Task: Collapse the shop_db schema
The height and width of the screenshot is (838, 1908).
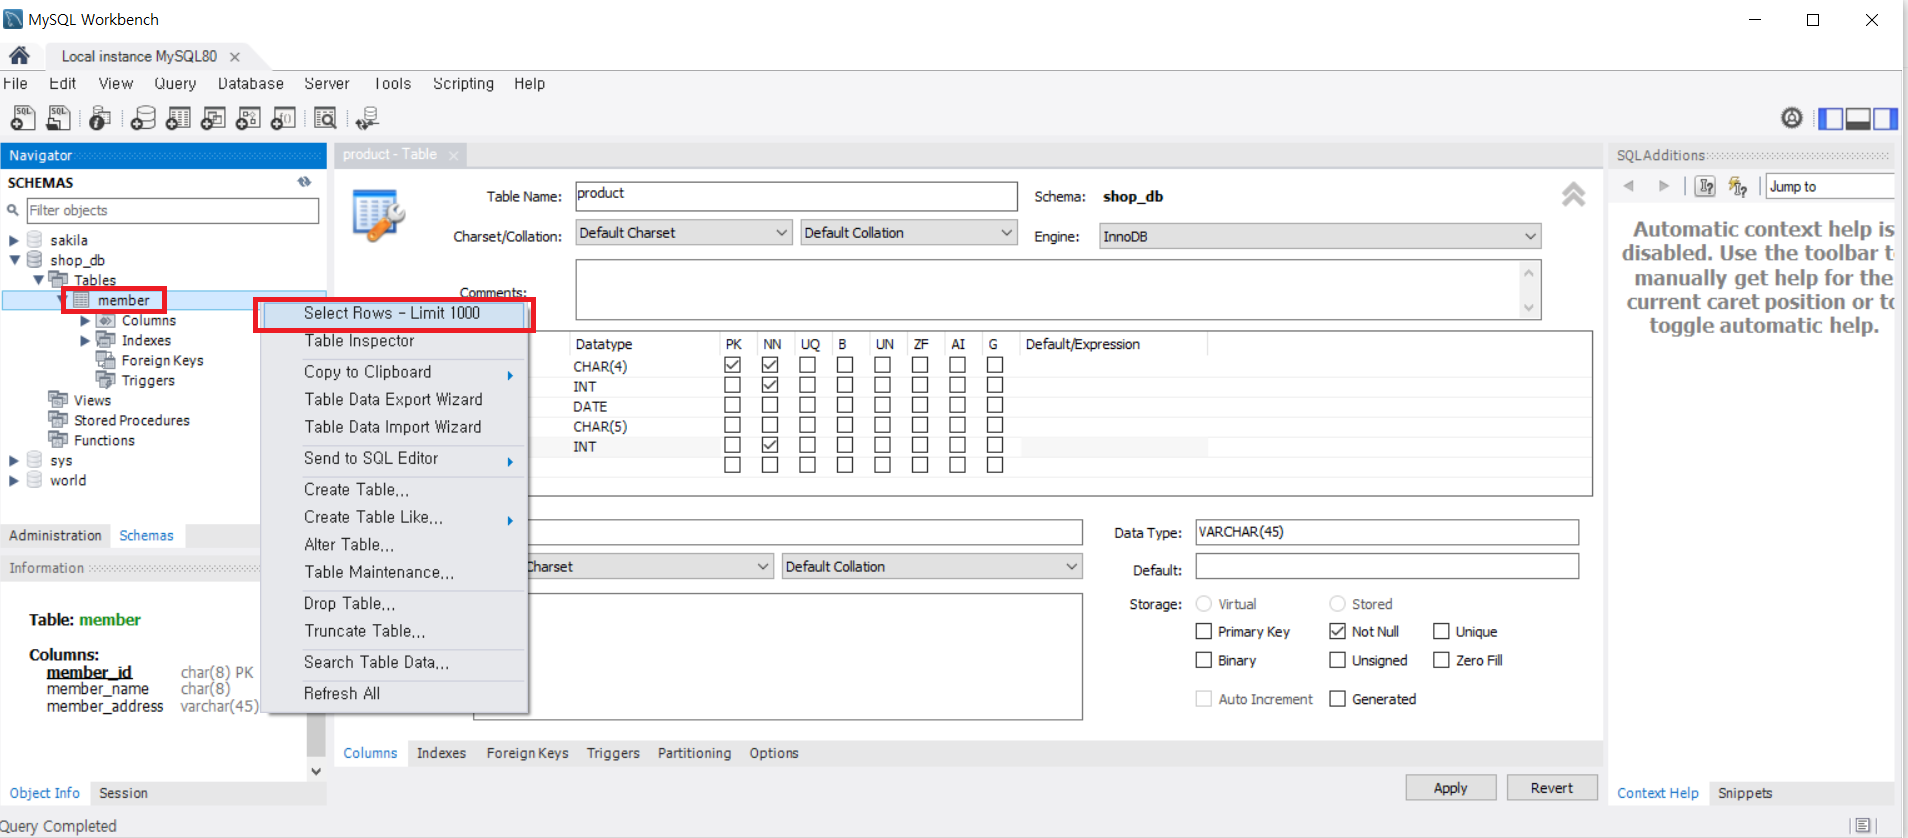Action: pyautogui.click(x=14, y=260)
